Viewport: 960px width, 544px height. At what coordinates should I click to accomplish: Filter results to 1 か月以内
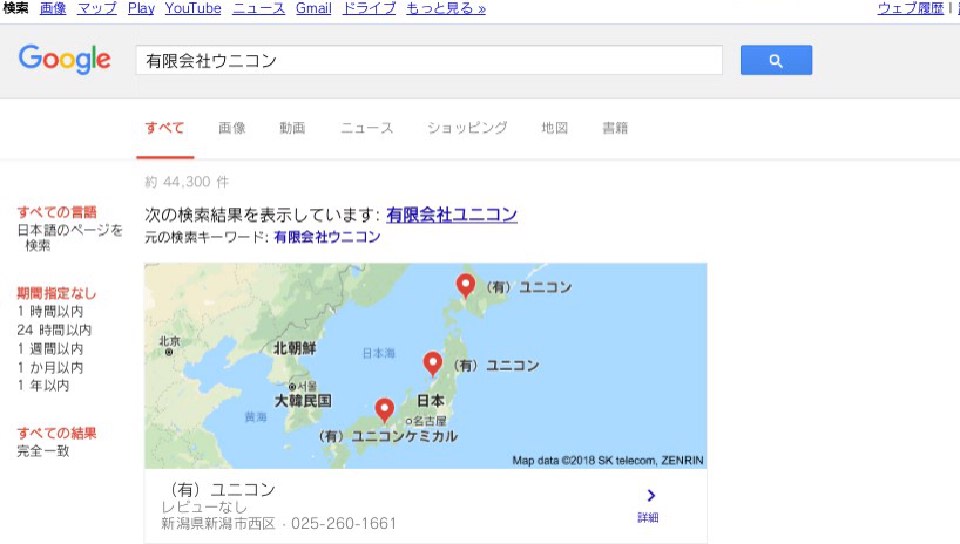50,367
